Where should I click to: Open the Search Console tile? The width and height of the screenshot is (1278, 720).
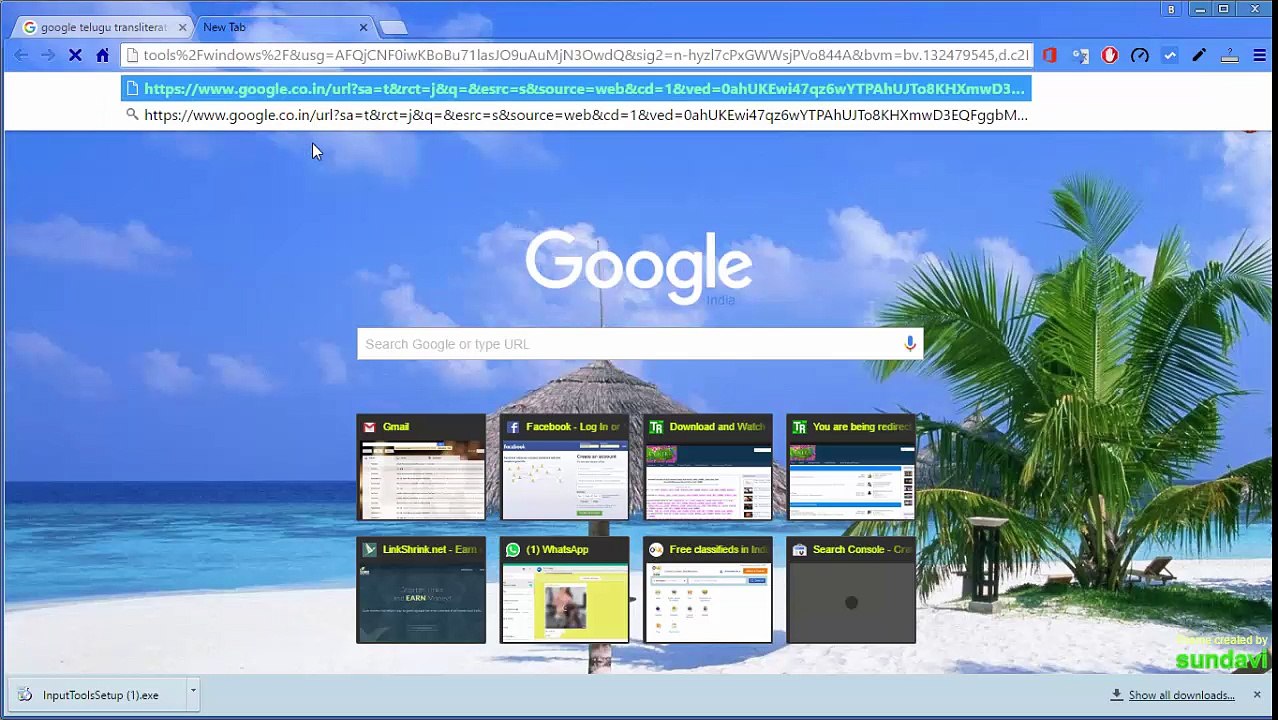(x=850, y=590)
